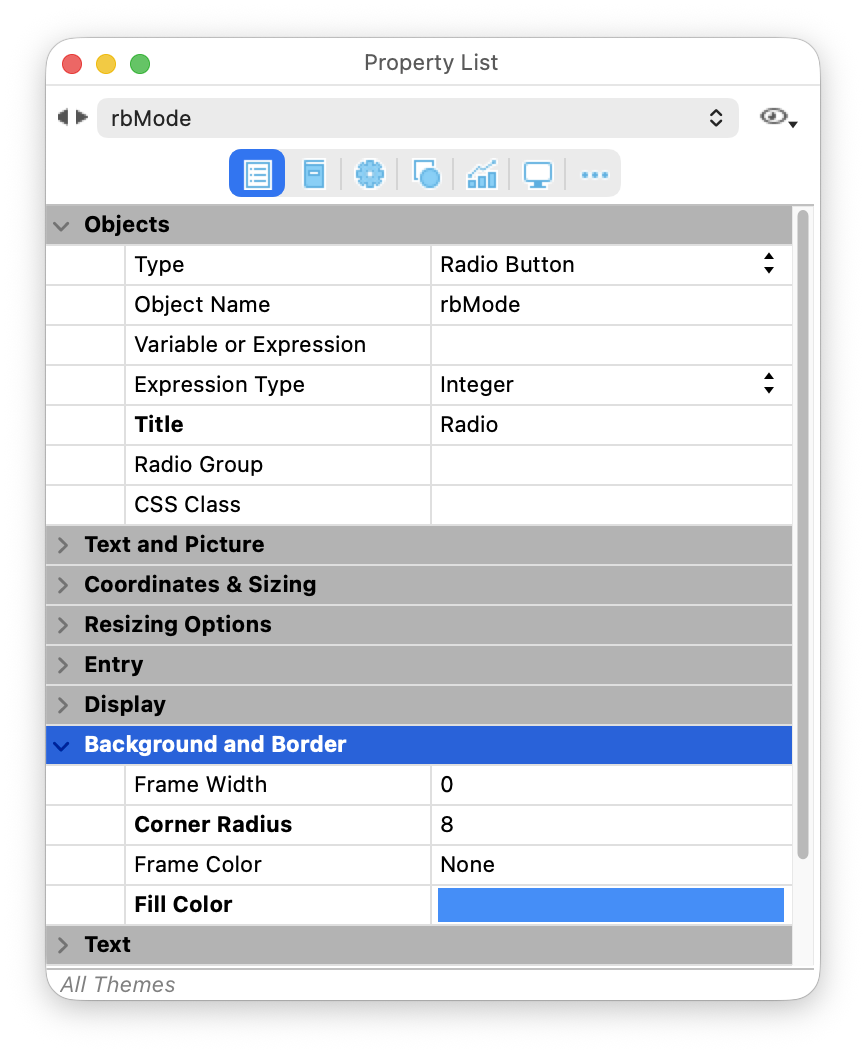The width and height of the screenshot is (866, 1054).
Task: Click the vertical scrollbar of property list
Action: (802, 534)
